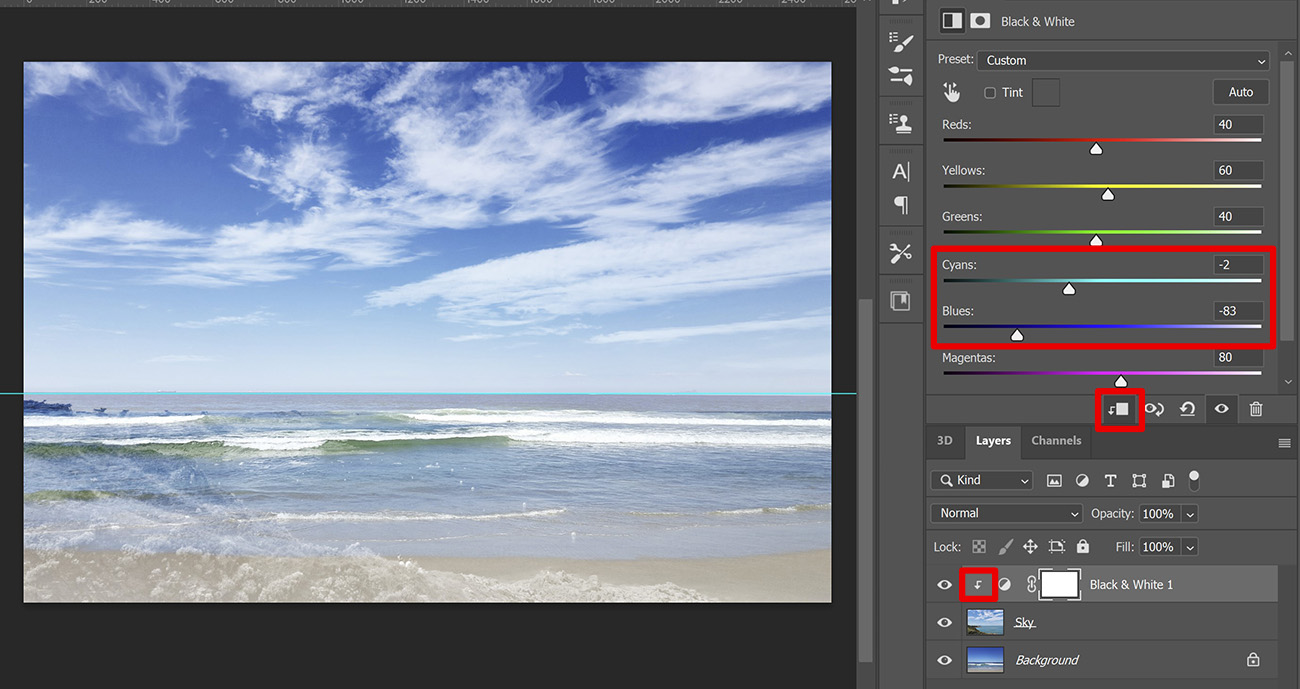Filter layers by smart objects icon
Screen dimensions: 1300x689
click(1168, 481)
